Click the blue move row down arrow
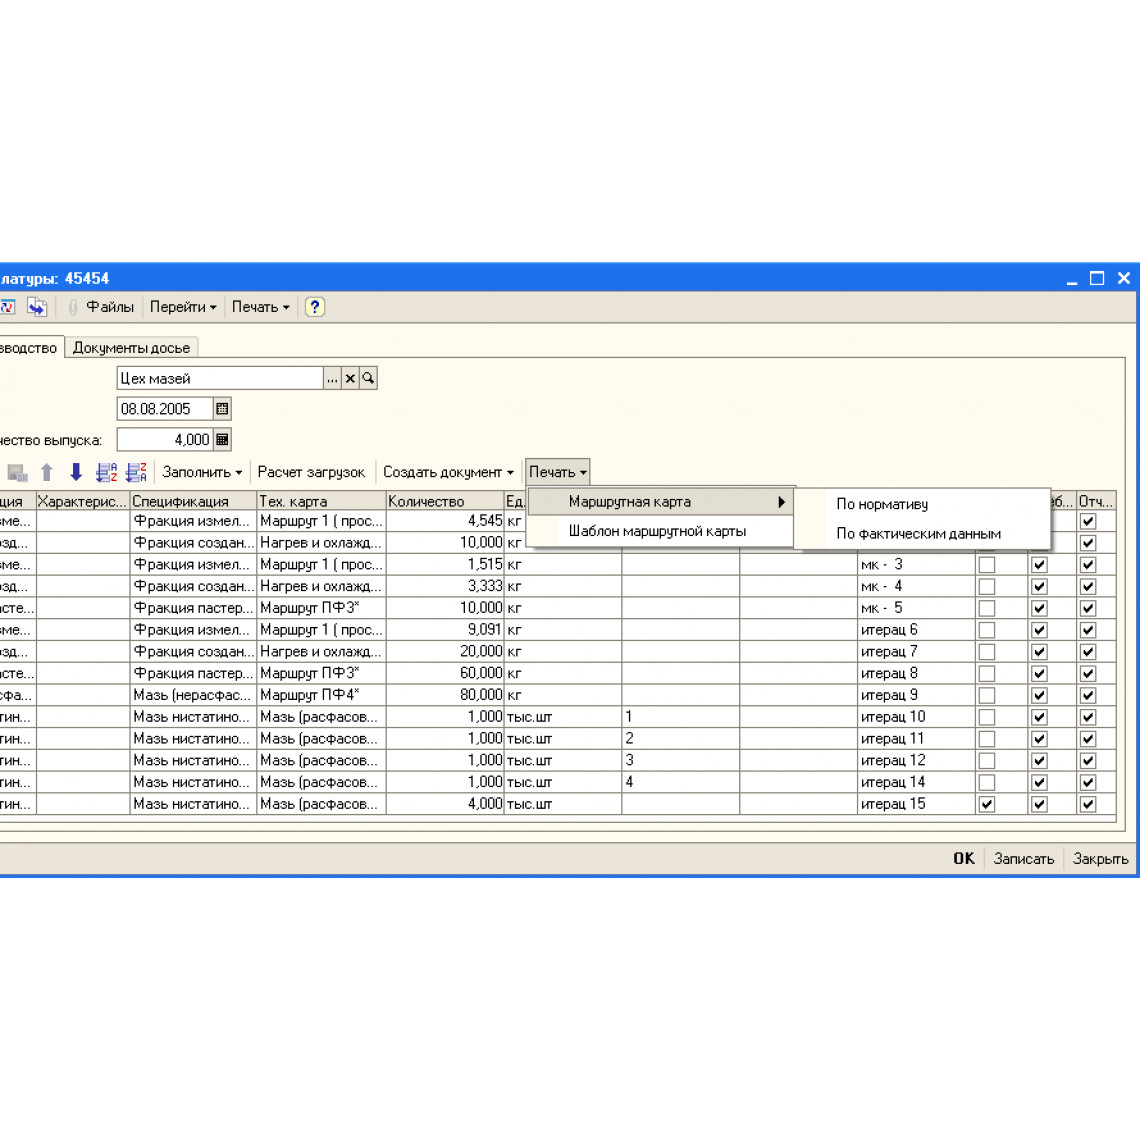This screenshot has height=1140, width=1140. 76,473
